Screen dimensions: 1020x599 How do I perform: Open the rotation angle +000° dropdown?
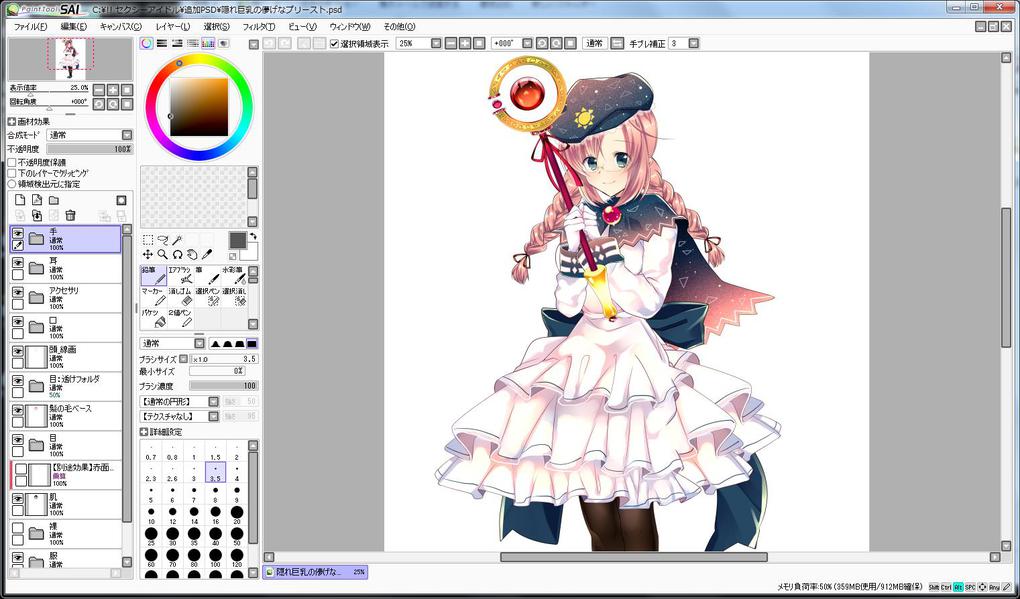click(526, 44)
